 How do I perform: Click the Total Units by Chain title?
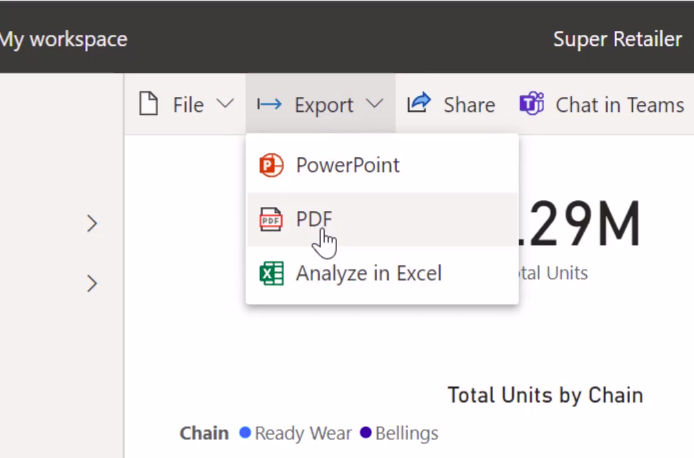coord(545,395)
